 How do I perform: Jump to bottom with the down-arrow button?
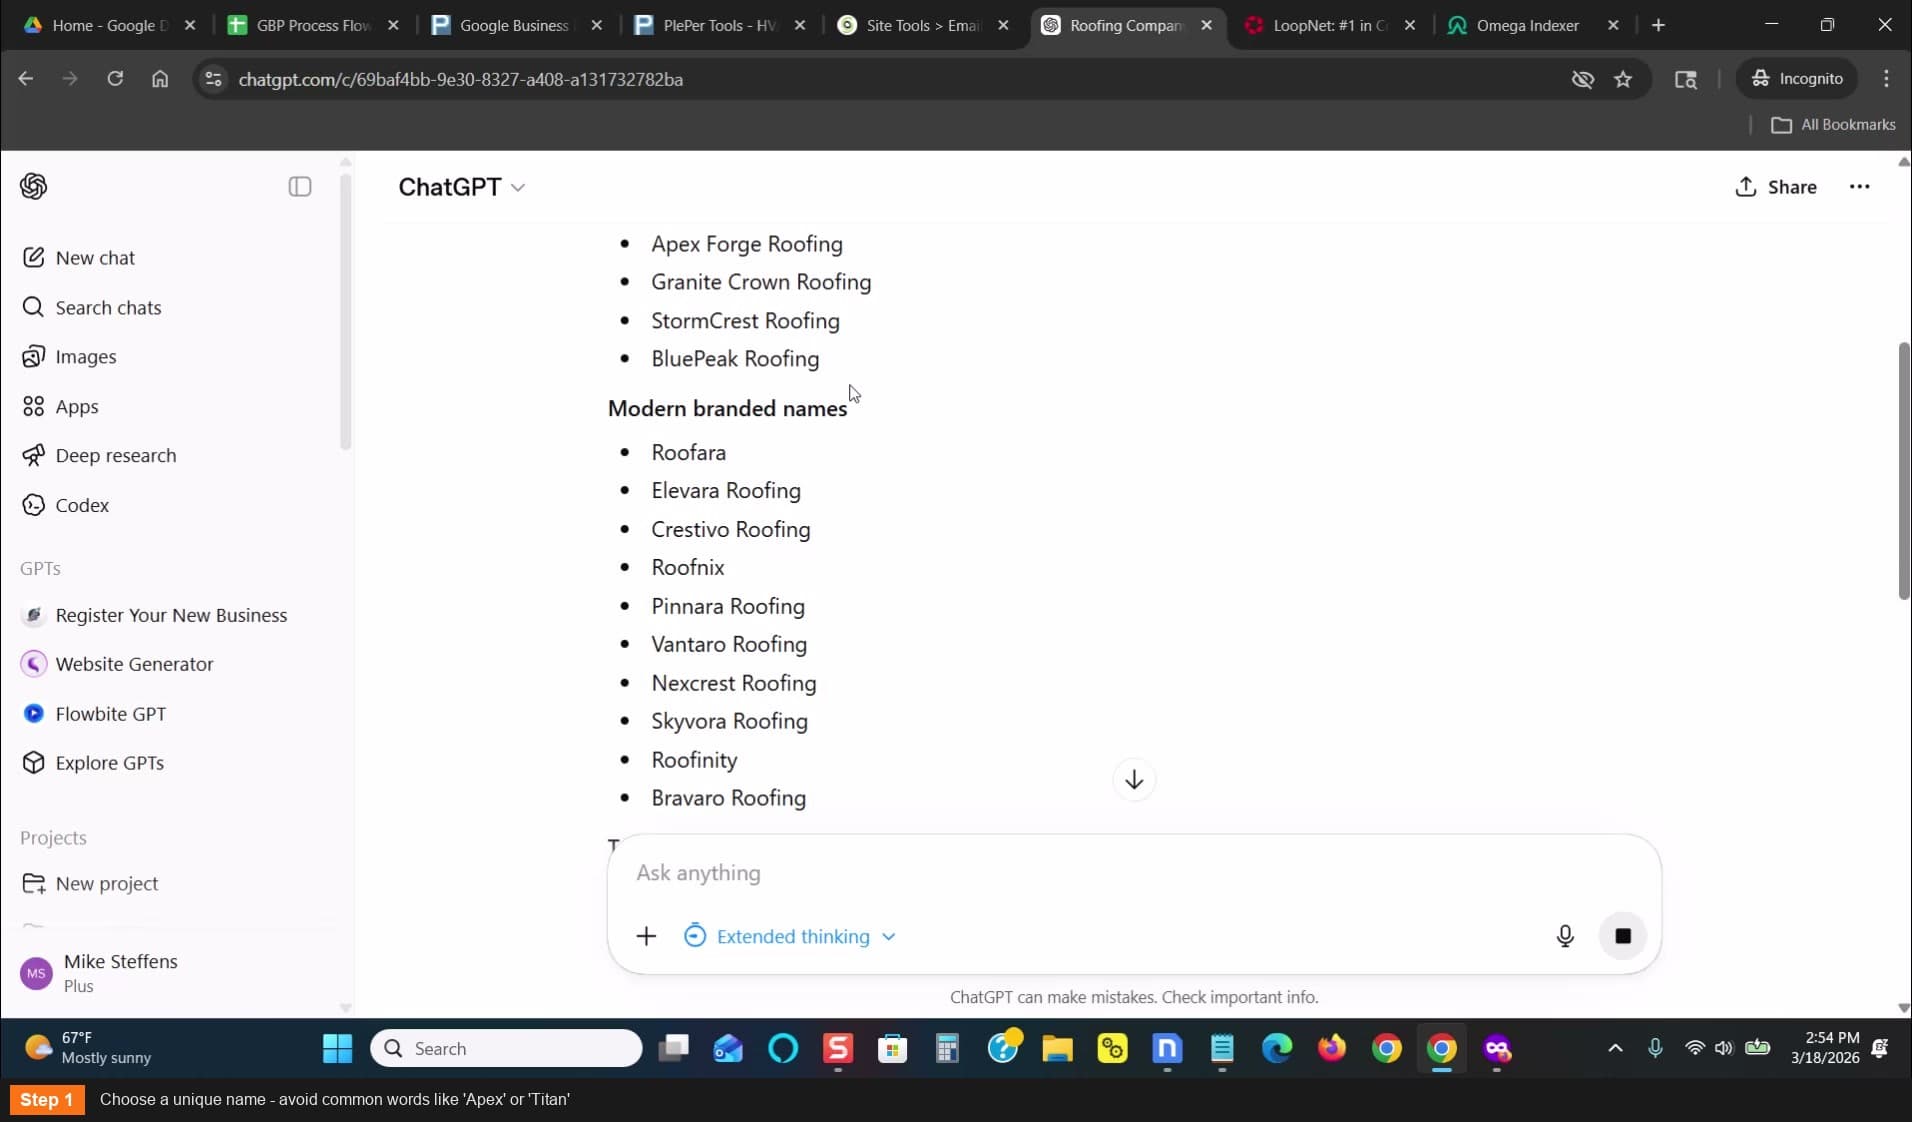[1134, 780]
